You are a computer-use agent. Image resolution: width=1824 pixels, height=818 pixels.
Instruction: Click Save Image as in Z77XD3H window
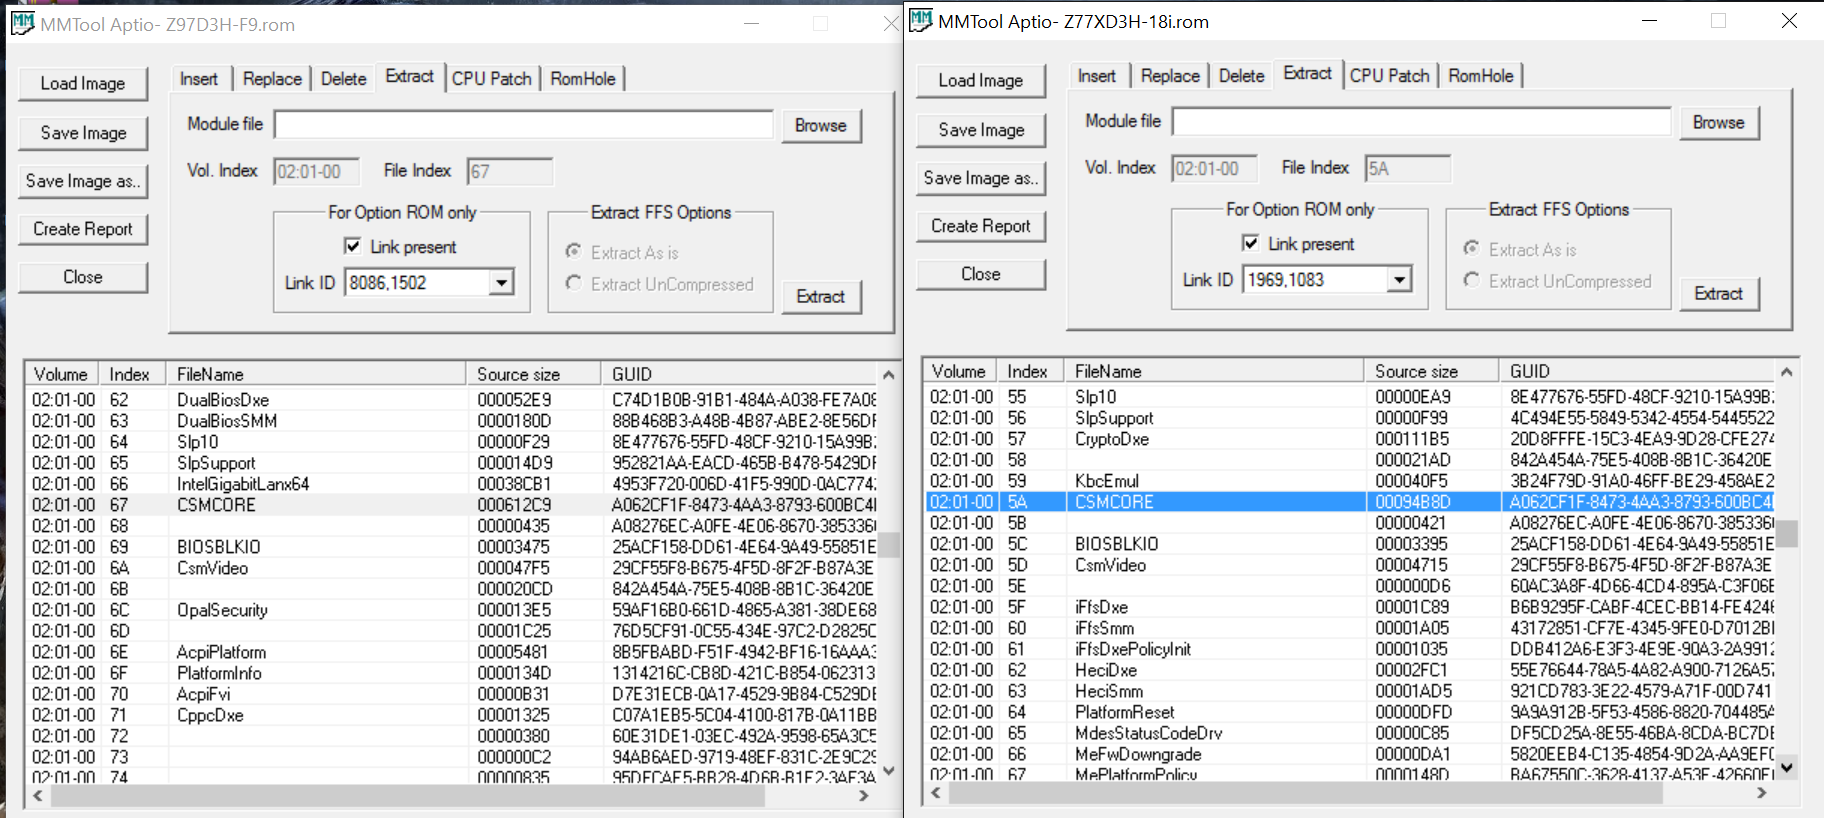tap(981, 178)
